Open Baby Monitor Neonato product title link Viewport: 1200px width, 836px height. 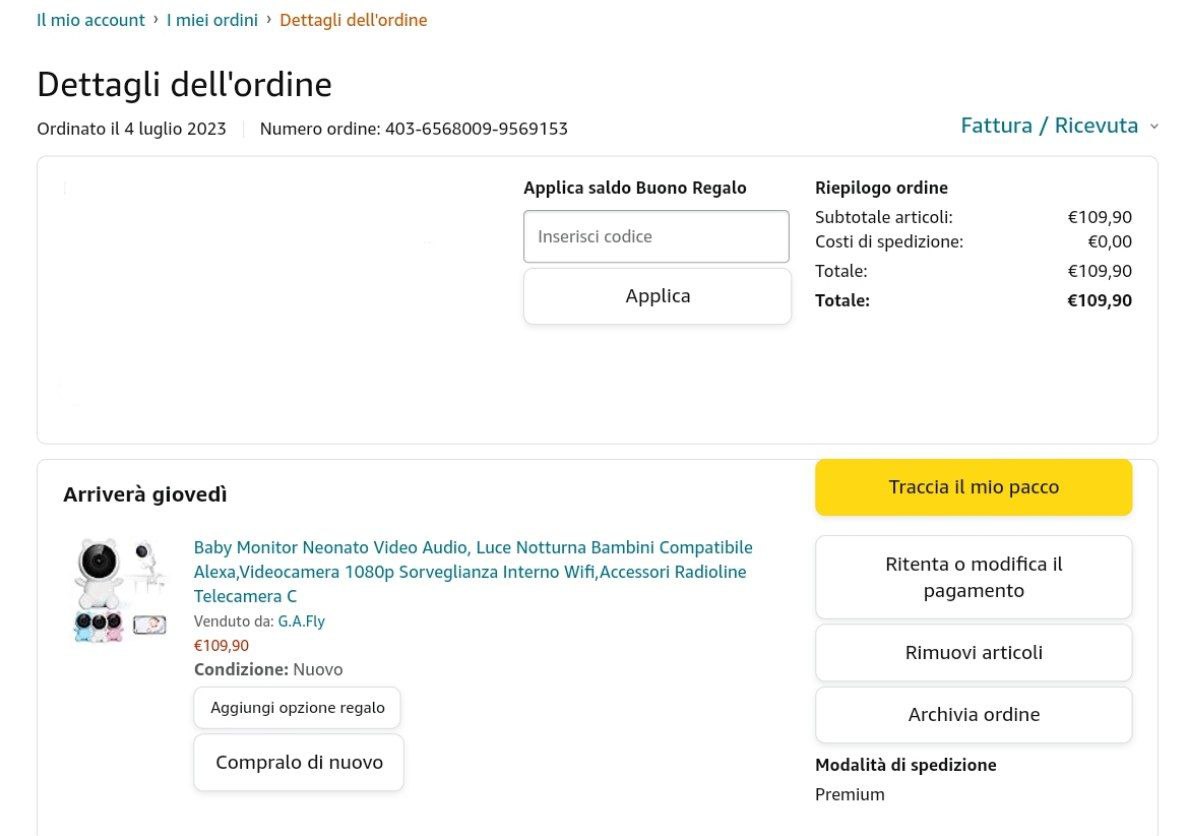(472, 572)
